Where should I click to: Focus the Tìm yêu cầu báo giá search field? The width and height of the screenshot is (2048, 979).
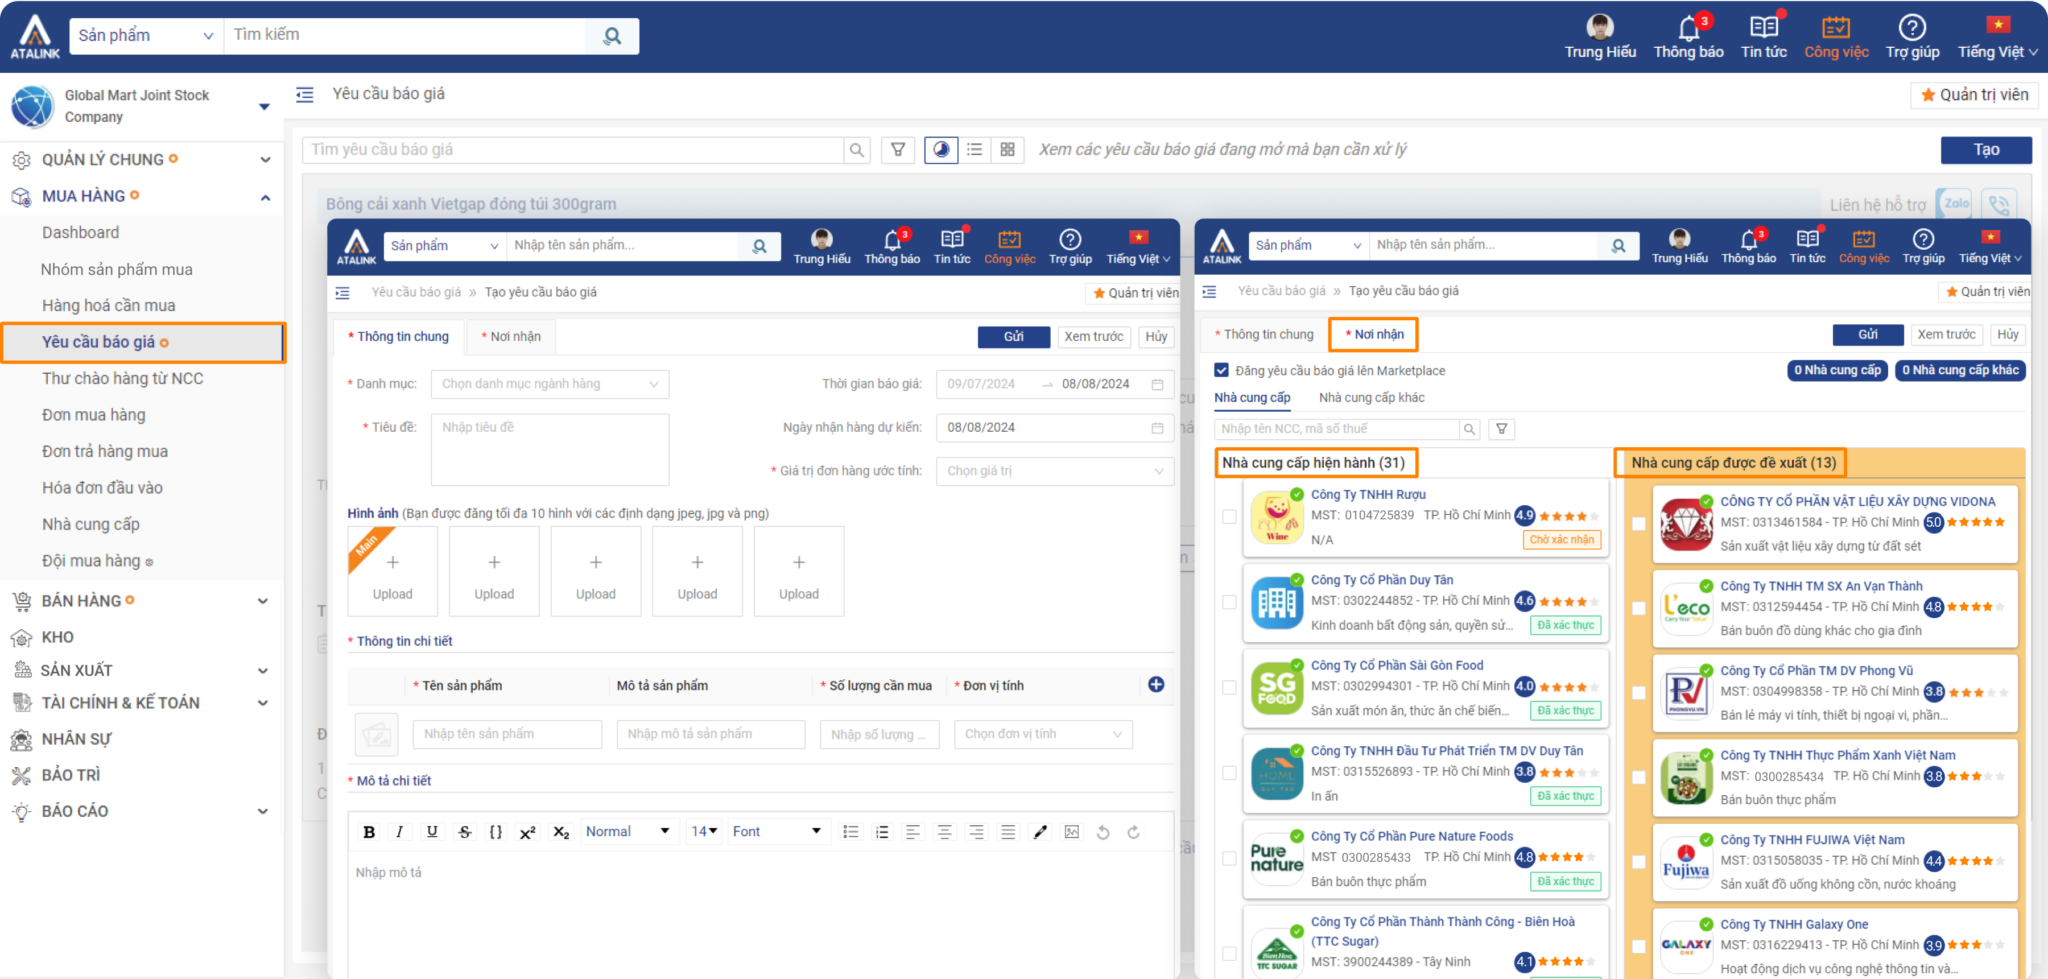pos(573,150)
